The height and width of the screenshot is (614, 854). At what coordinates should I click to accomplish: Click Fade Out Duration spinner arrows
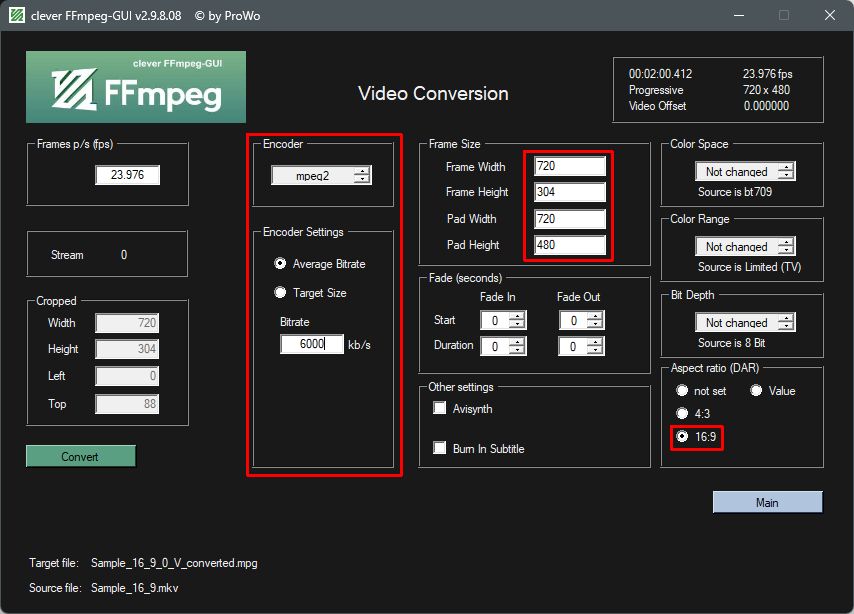(596, 346)
